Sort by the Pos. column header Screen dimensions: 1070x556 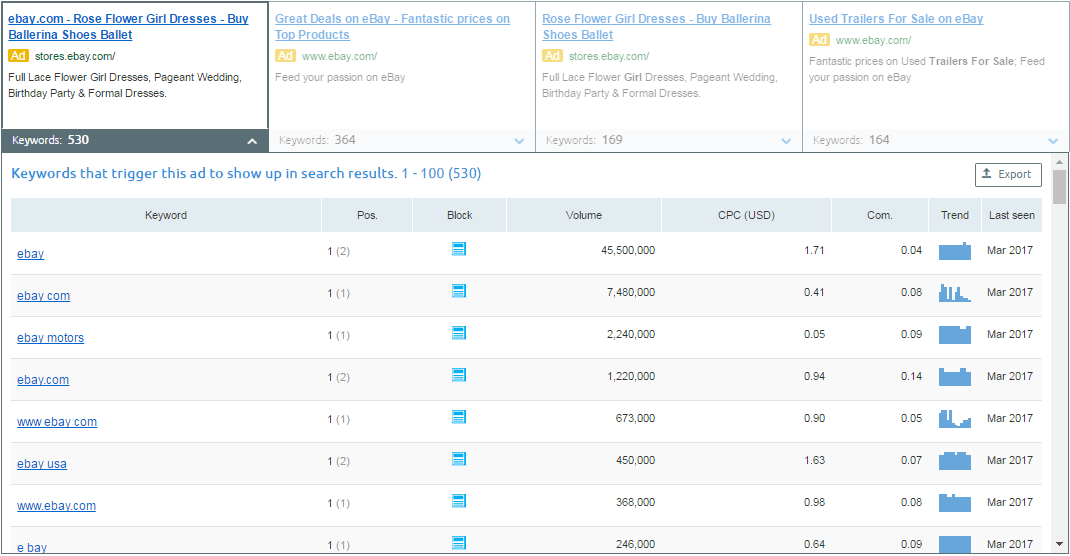(367, 216)
